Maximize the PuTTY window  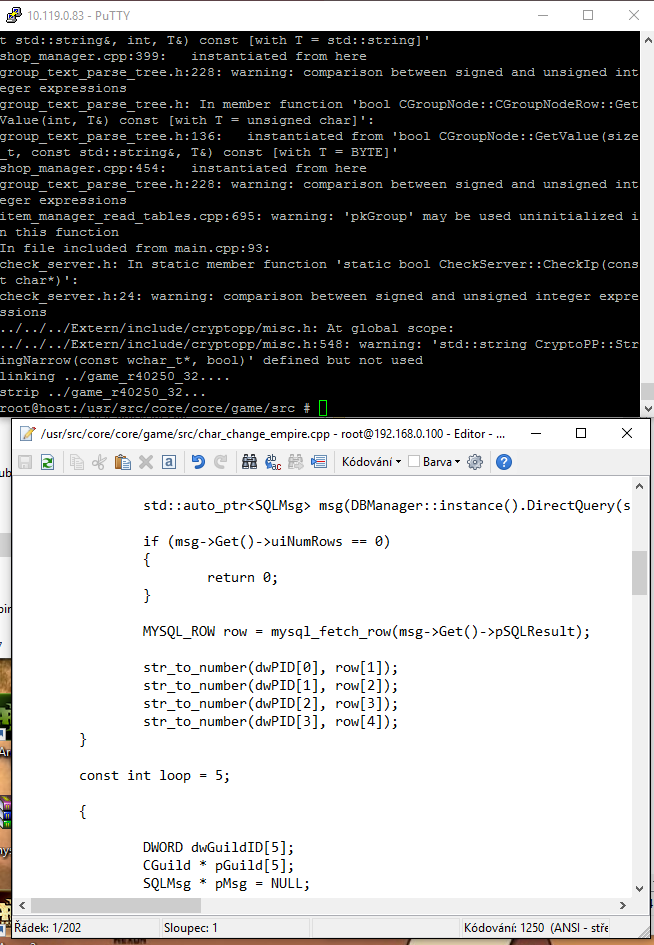pos(588,15)
